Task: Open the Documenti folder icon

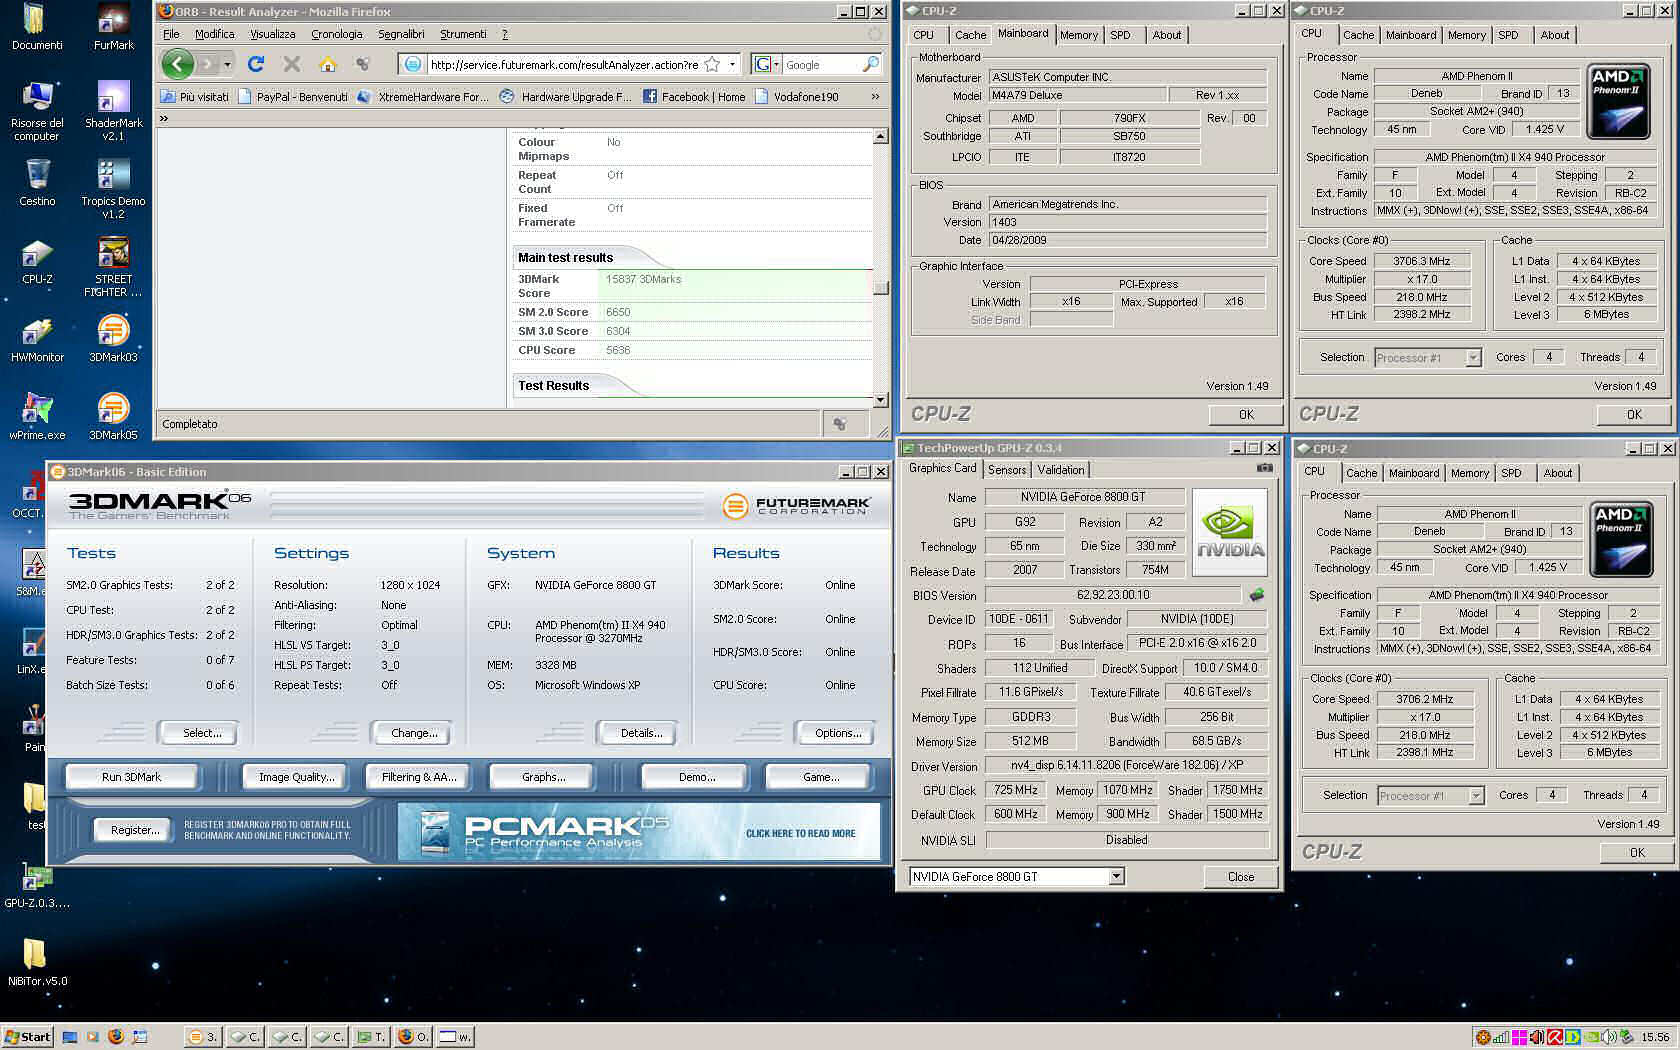Action: point(37,28)
